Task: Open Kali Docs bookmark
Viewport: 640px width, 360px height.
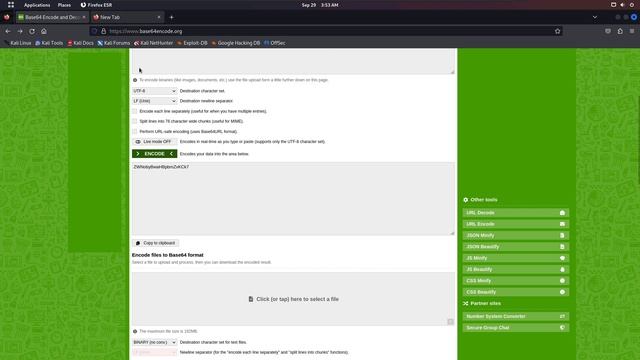Action: coord(80,43)
